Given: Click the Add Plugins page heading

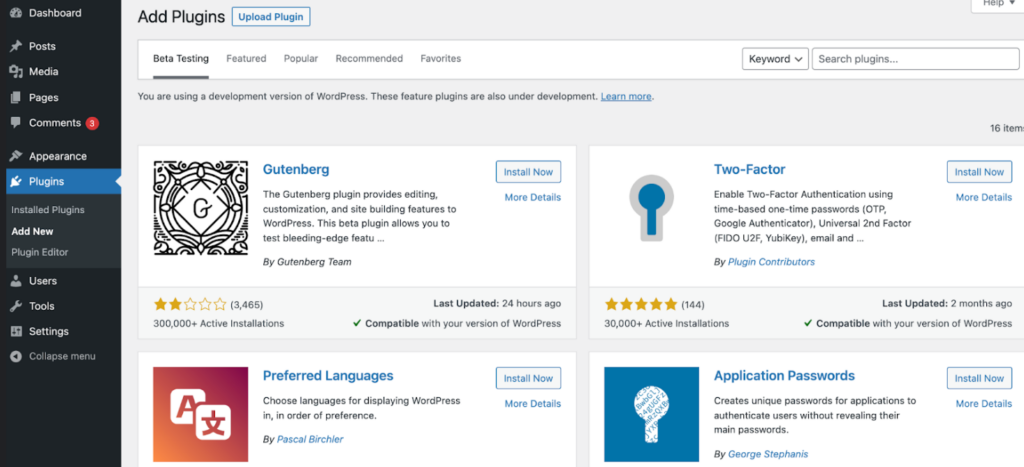Looking at the screenshot, I should tap(181, 17).
